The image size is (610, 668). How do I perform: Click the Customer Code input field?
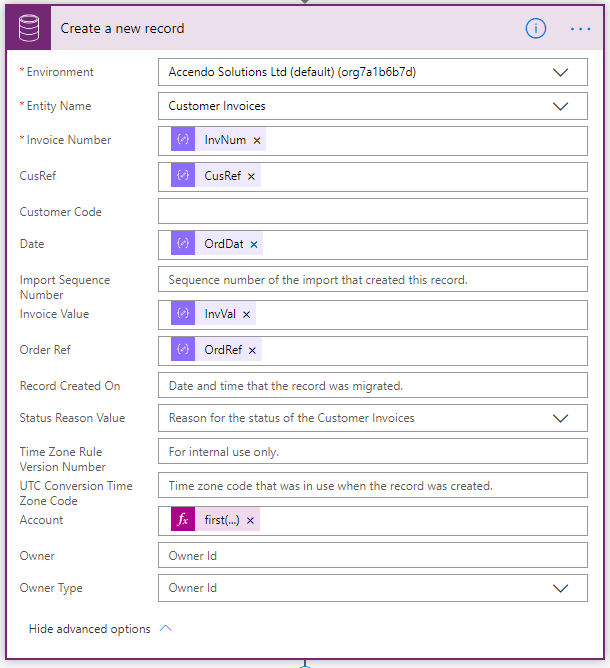point(372,211)
